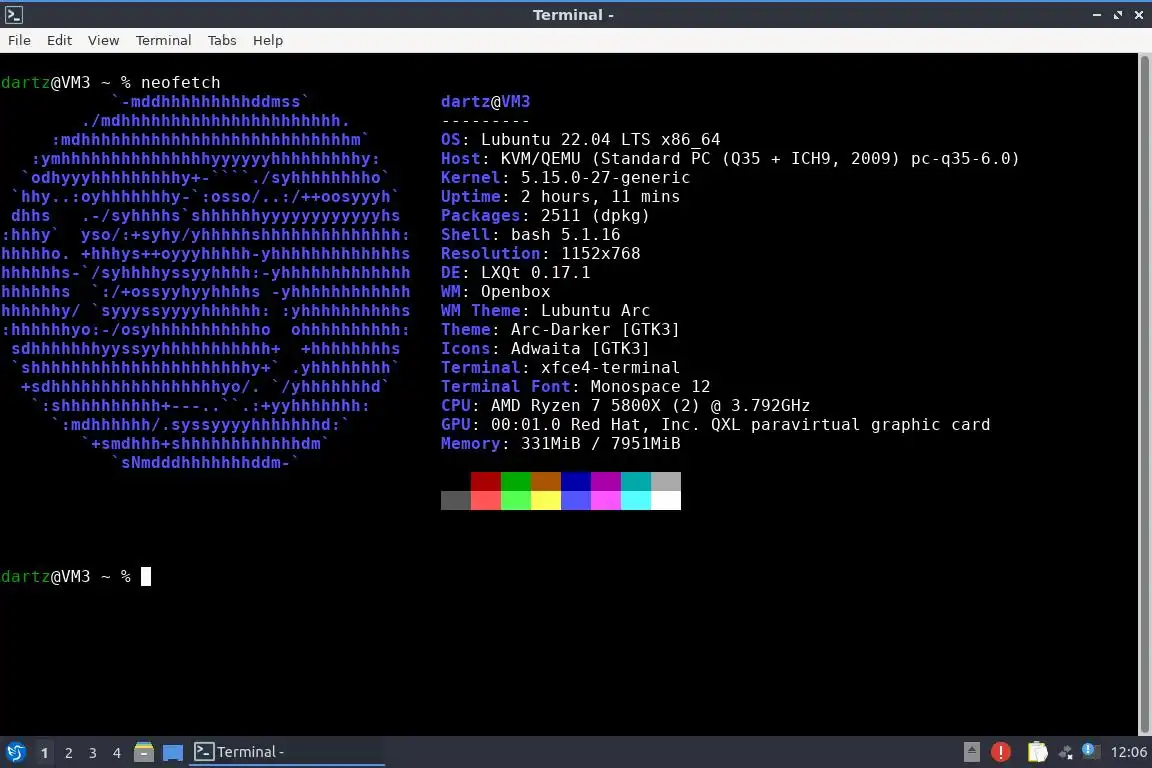Open the red exclamation alert tray icon

[x=1000, y=752]
